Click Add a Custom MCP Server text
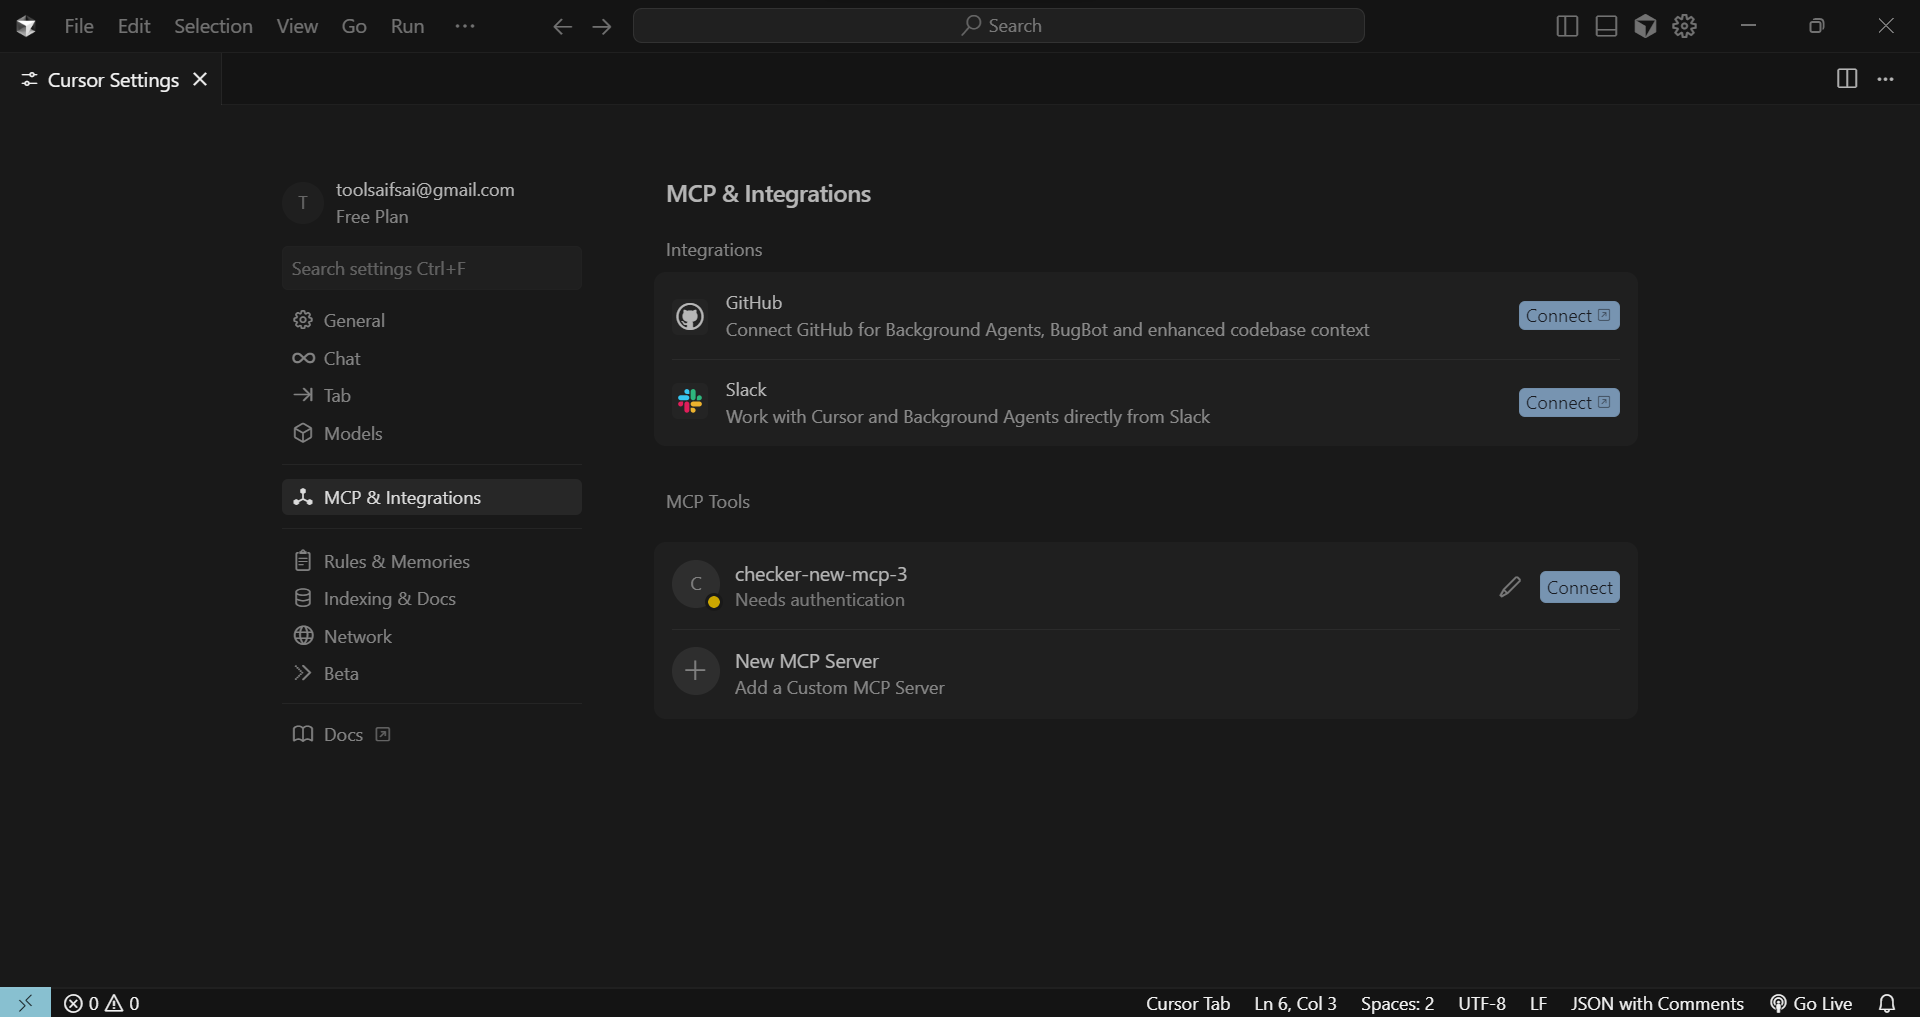 coord(839,688)
